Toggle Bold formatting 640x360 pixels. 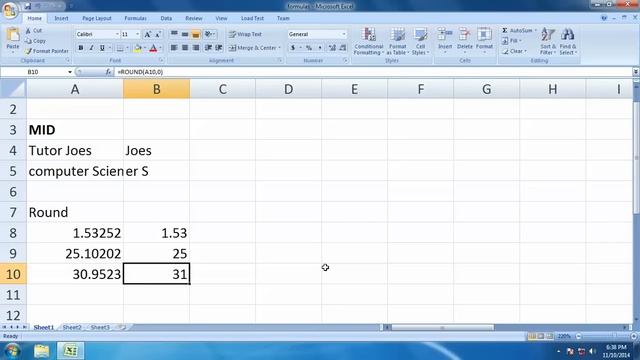pos(80,48)
